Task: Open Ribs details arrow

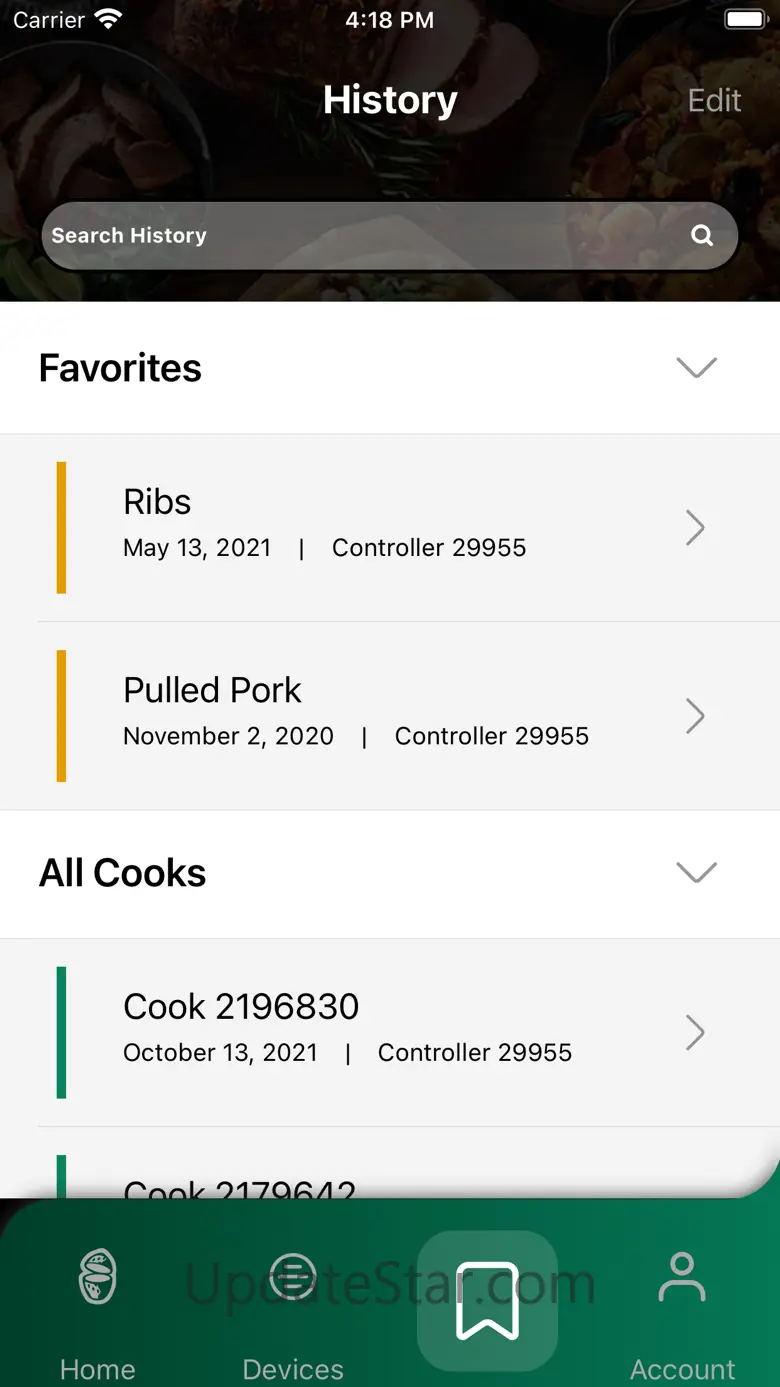Action: [x=695, y=527]
